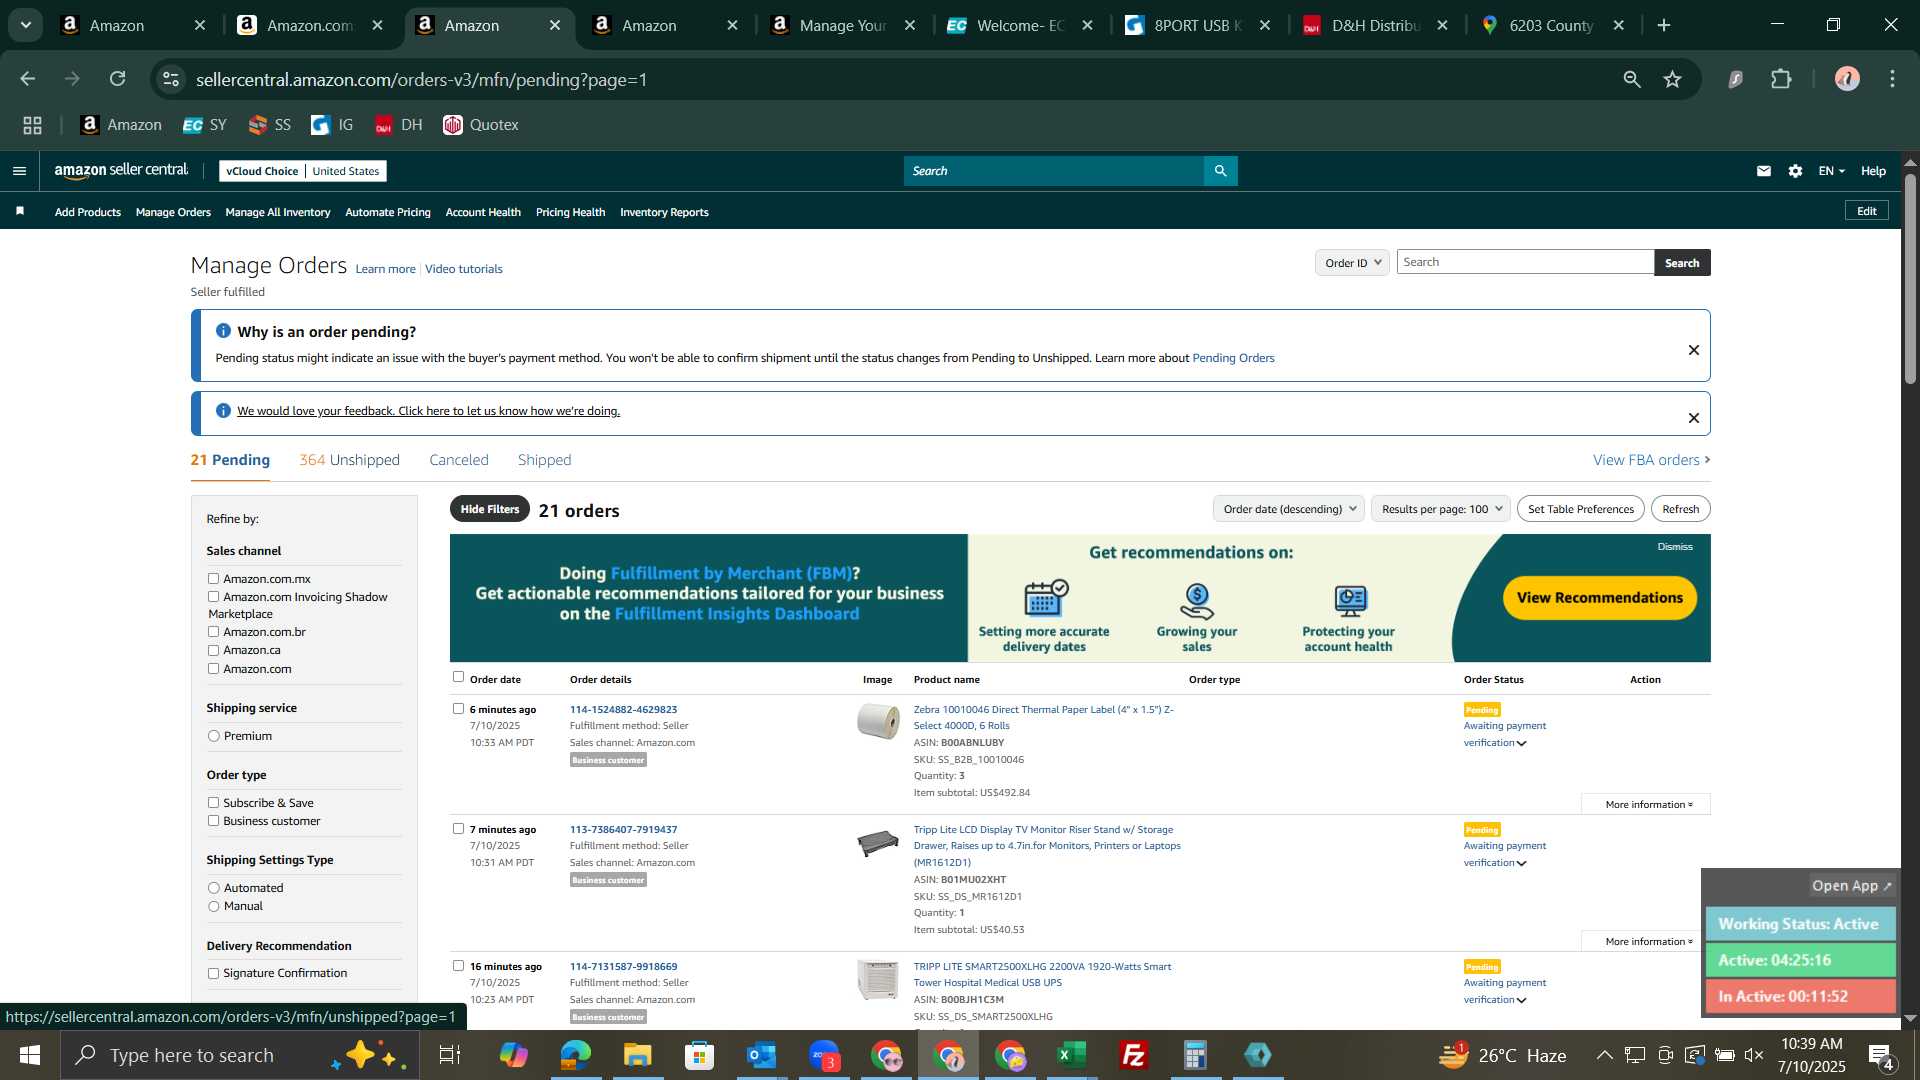Tick the select-all orders header checkbox
Viewport: 1920px width, 1080px height.
tap(458, 677)
